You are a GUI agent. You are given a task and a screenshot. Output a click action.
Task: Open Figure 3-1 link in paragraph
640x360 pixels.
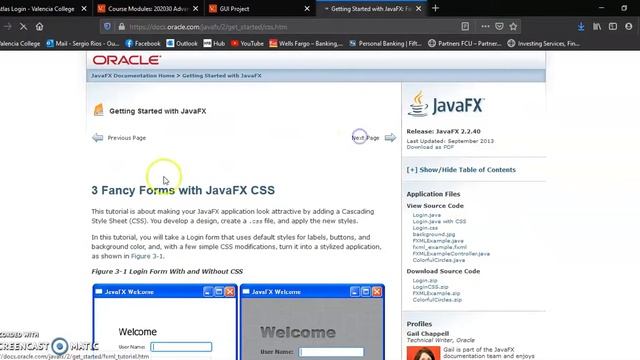pos(147,256)
